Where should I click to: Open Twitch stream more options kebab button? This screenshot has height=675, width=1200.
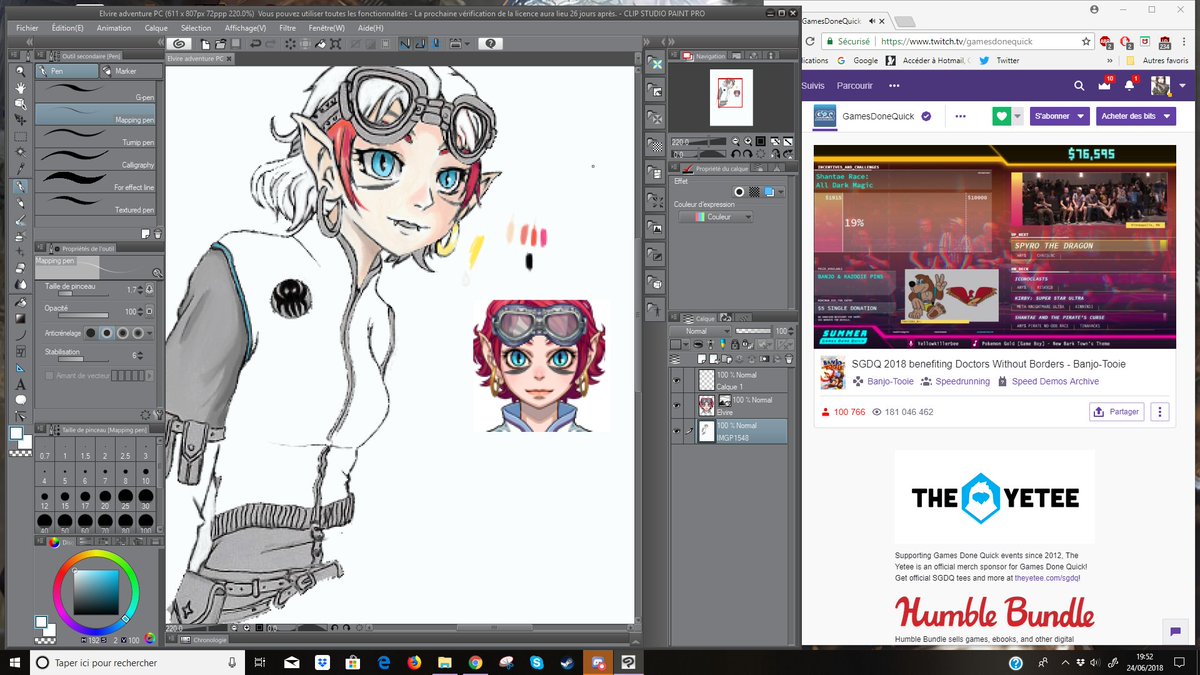[1160, 411]
